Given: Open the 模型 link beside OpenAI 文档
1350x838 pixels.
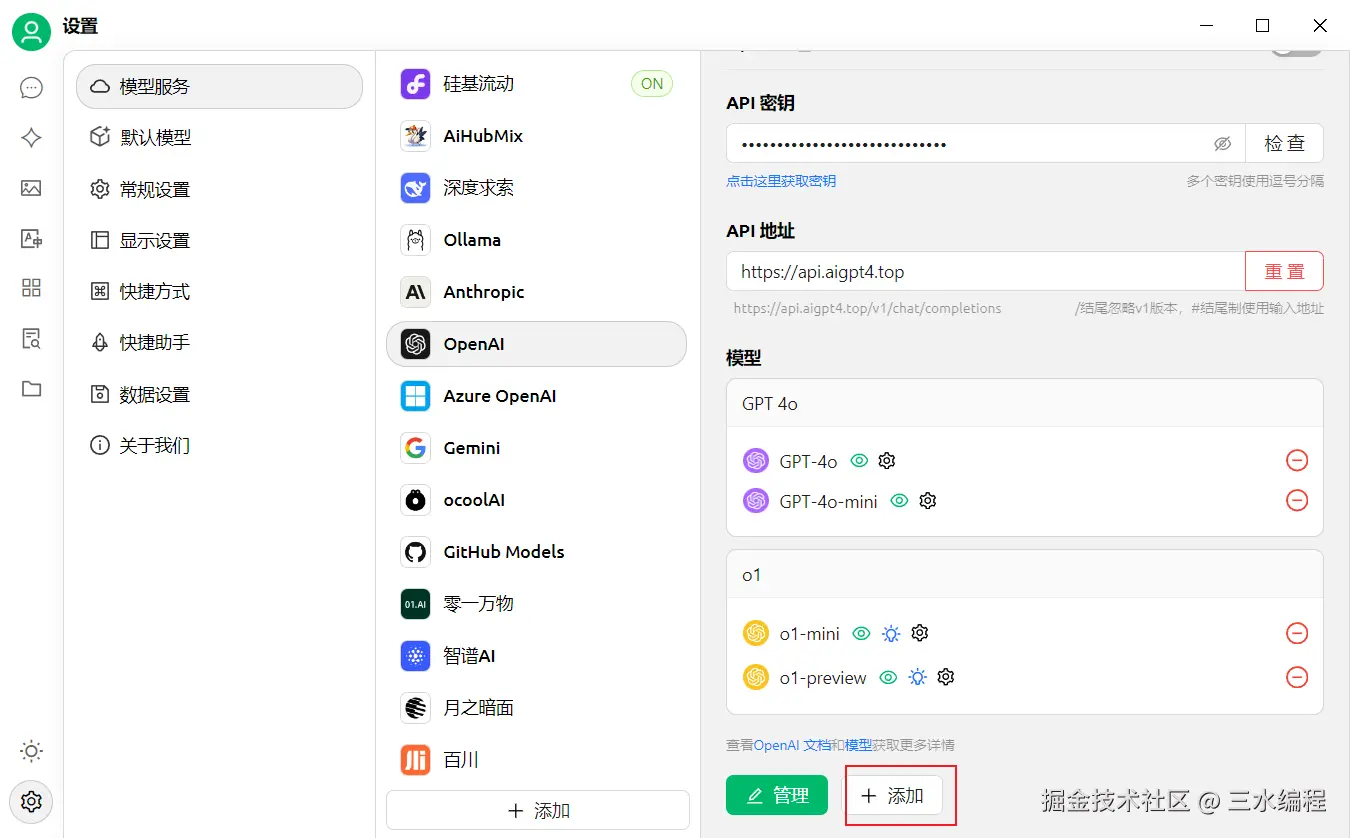Looking at the screenshot, I should click(x=858, y=745).
